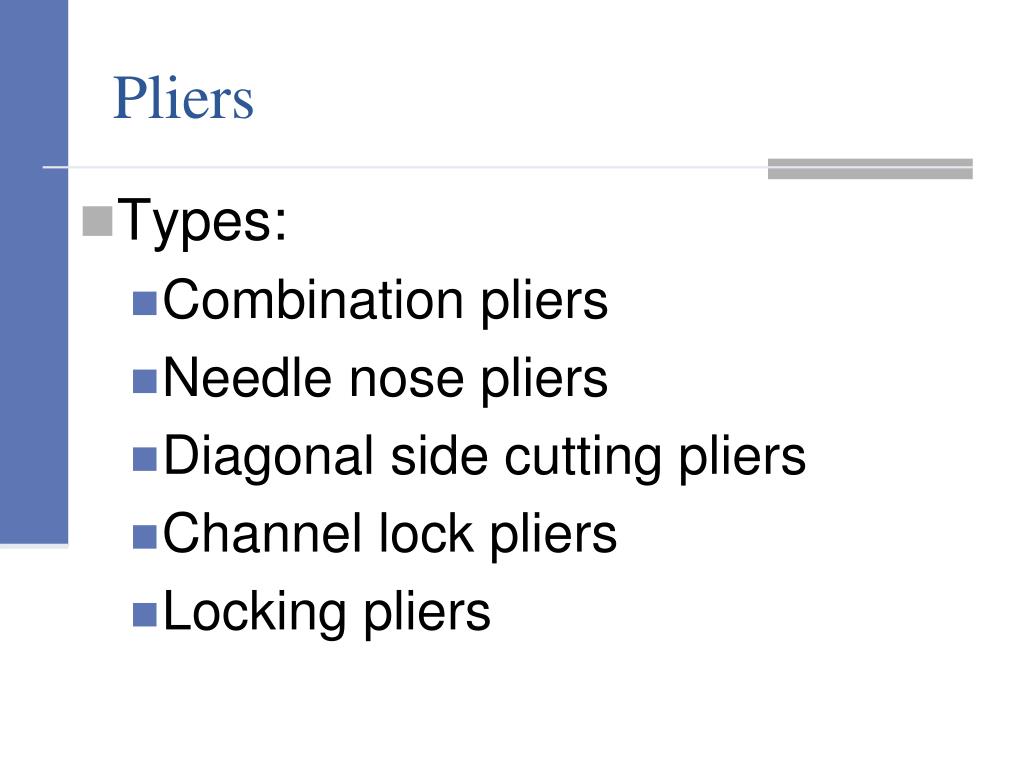Click the blue bullet before Combination pliers
Image resolution: width=1024 pixels, height=768 pixels.
pos(144,304)
